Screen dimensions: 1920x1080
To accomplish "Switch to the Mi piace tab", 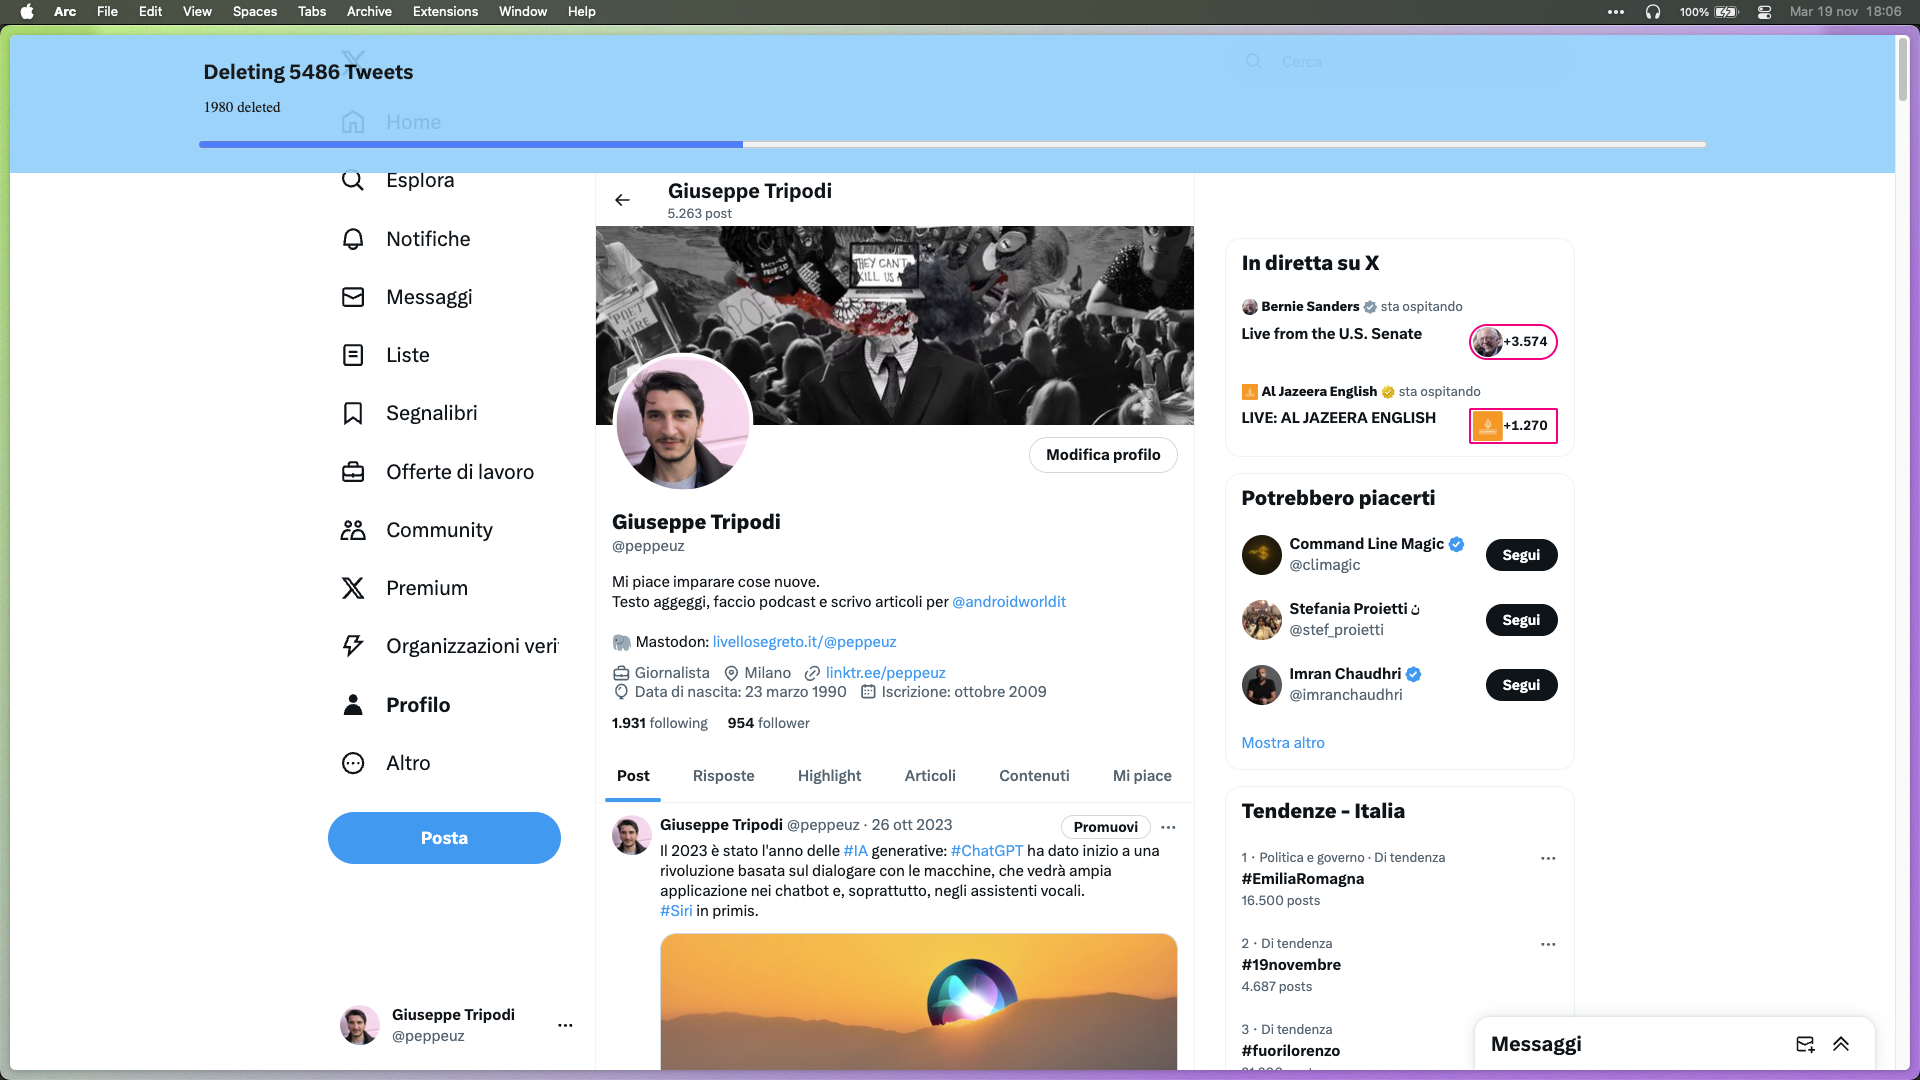I will (1142, 776).
